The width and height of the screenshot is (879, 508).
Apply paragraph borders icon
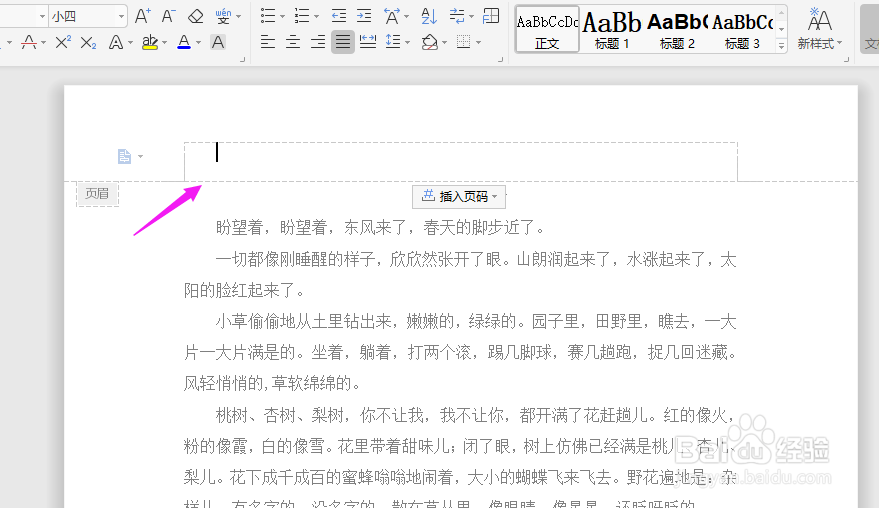(x=464, y=42)
